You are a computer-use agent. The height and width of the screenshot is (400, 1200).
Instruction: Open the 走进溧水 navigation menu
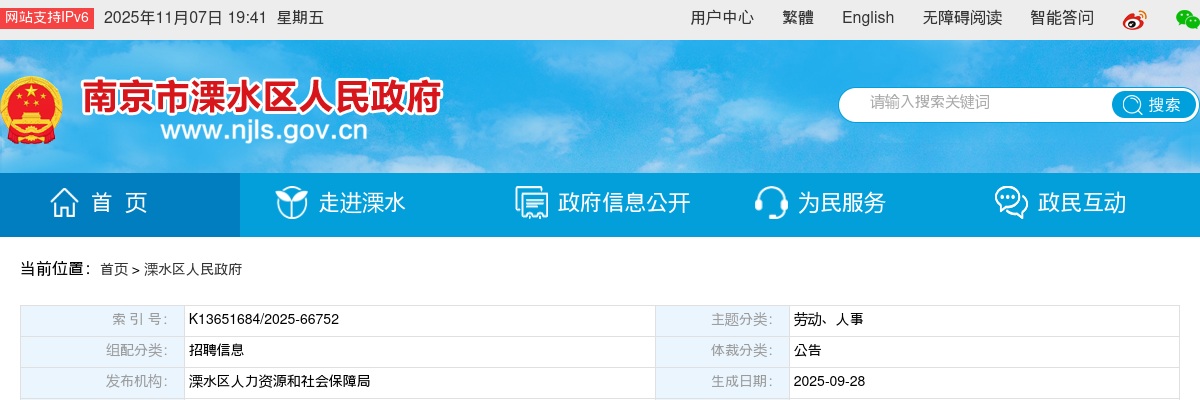362,203
